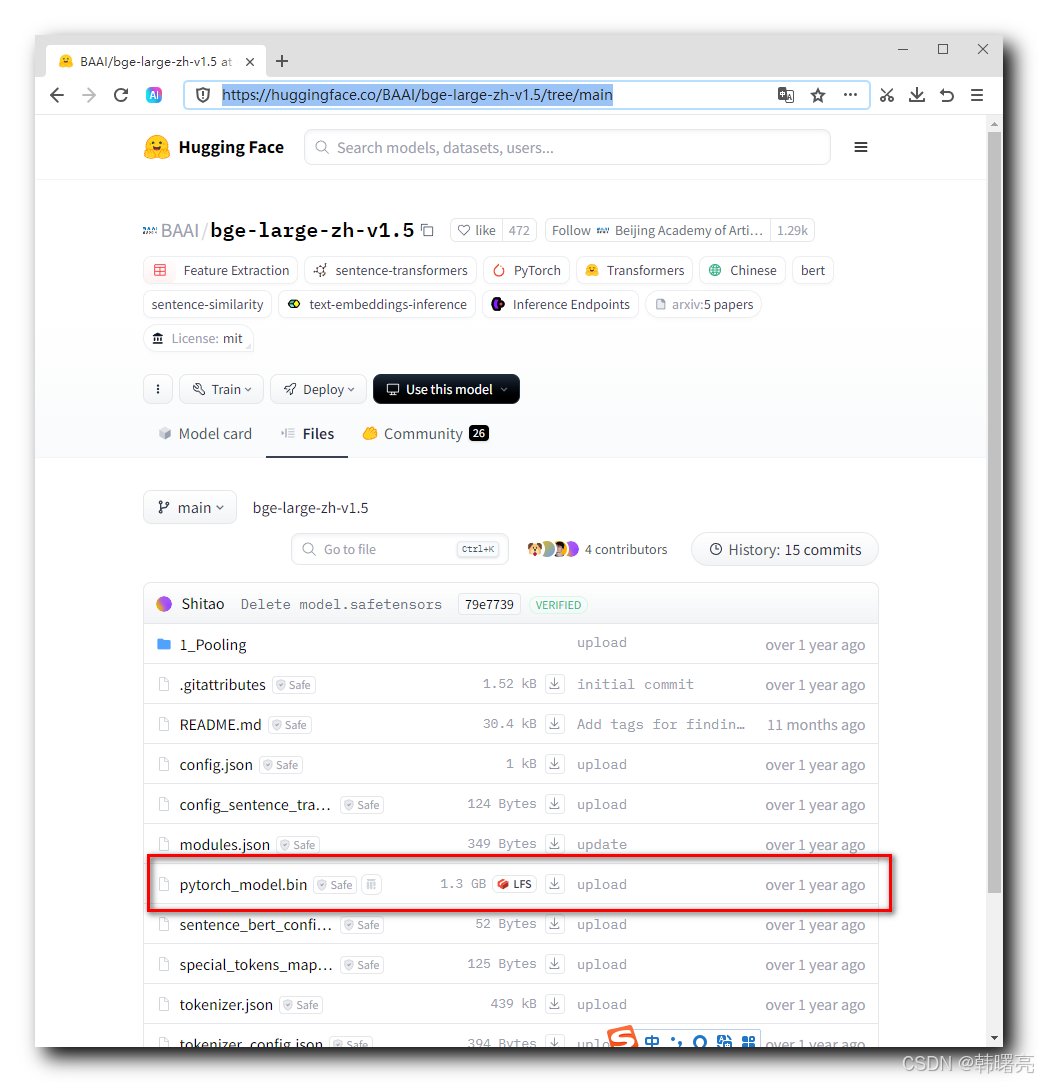Expand the Use this model dropdown
This screenshot has width=1038, height=1082.
[x=447, y=389]
